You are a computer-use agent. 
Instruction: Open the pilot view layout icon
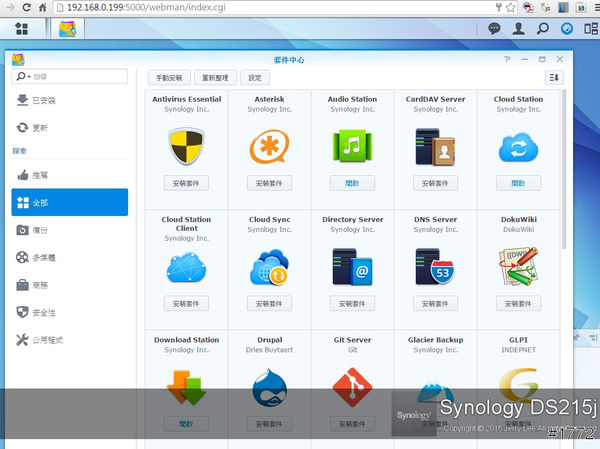click(x=591, y=28)
